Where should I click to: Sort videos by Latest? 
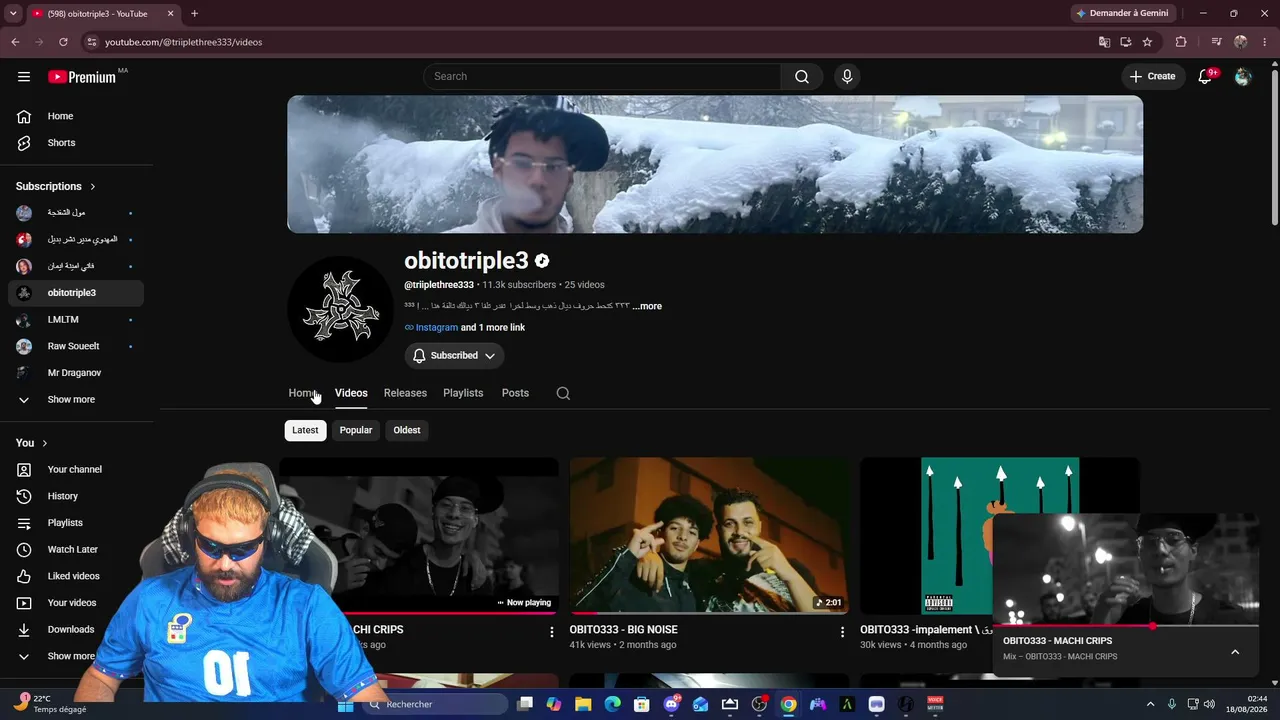point(305,430)
